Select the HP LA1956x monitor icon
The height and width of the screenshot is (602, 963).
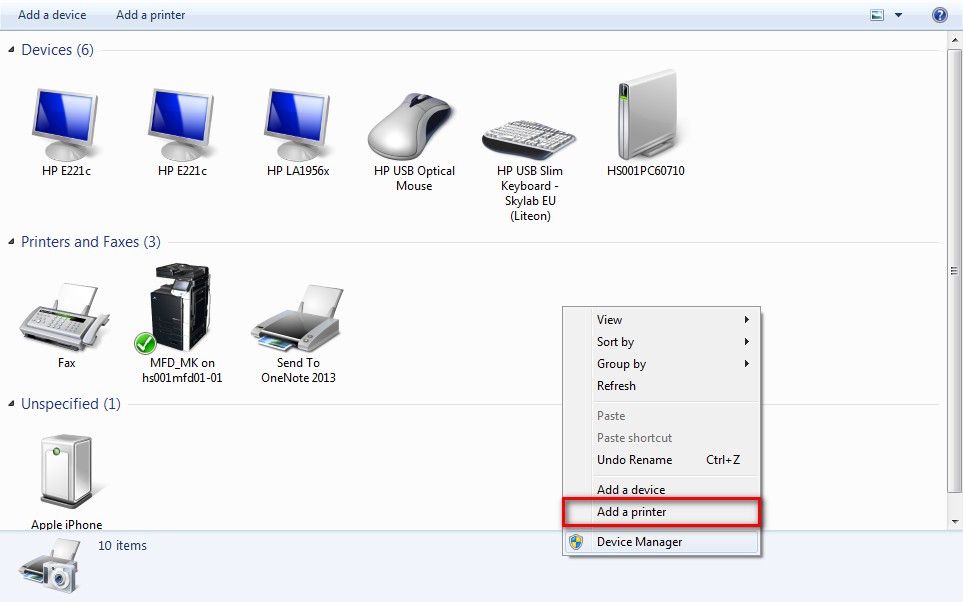coord(296,119)
